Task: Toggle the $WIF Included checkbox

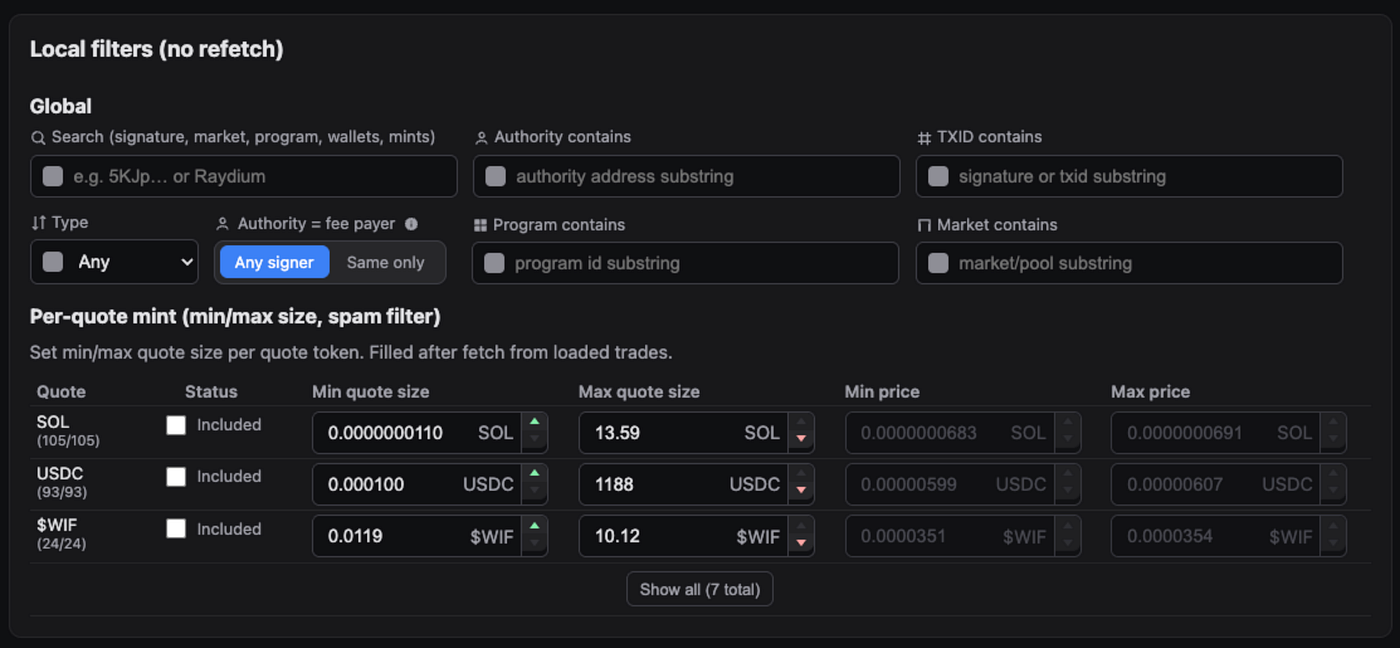Action: pos(176,529)
